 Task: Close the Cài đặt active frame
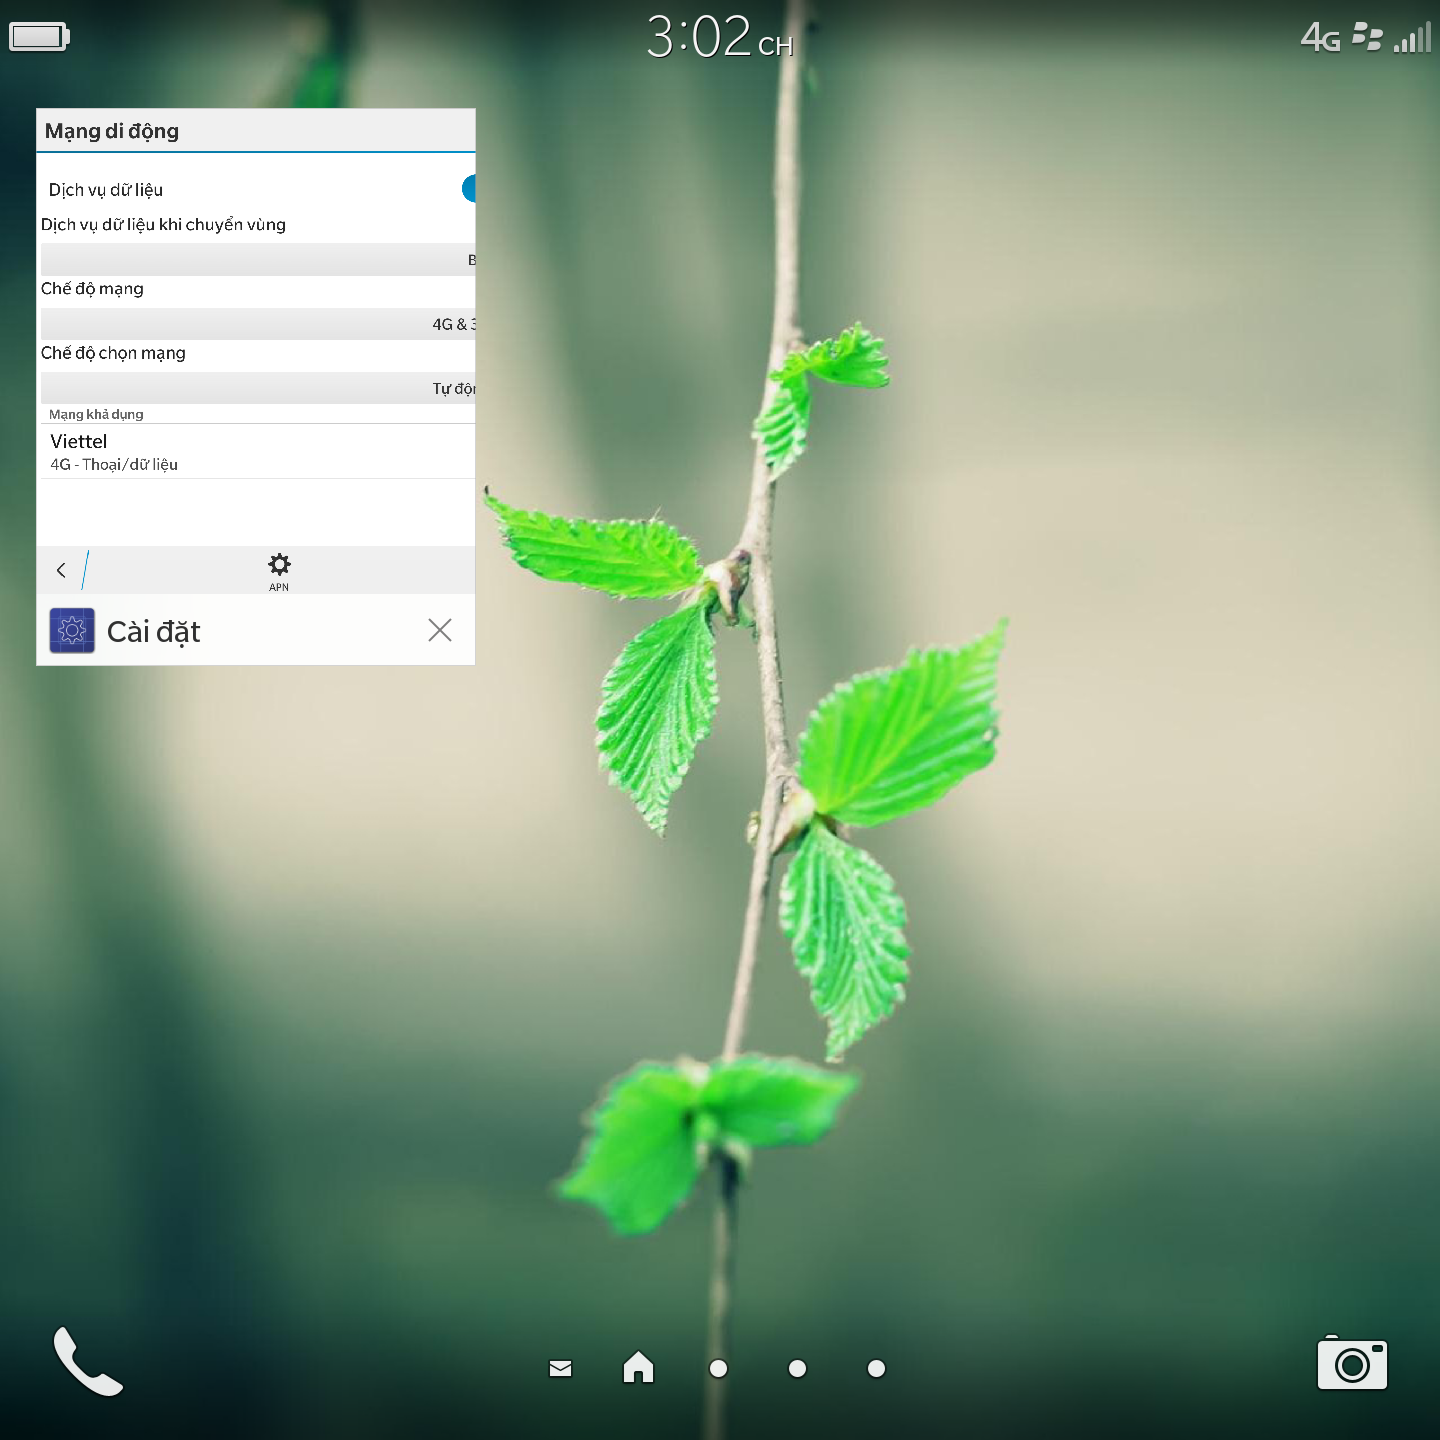(x=440, y=630)
